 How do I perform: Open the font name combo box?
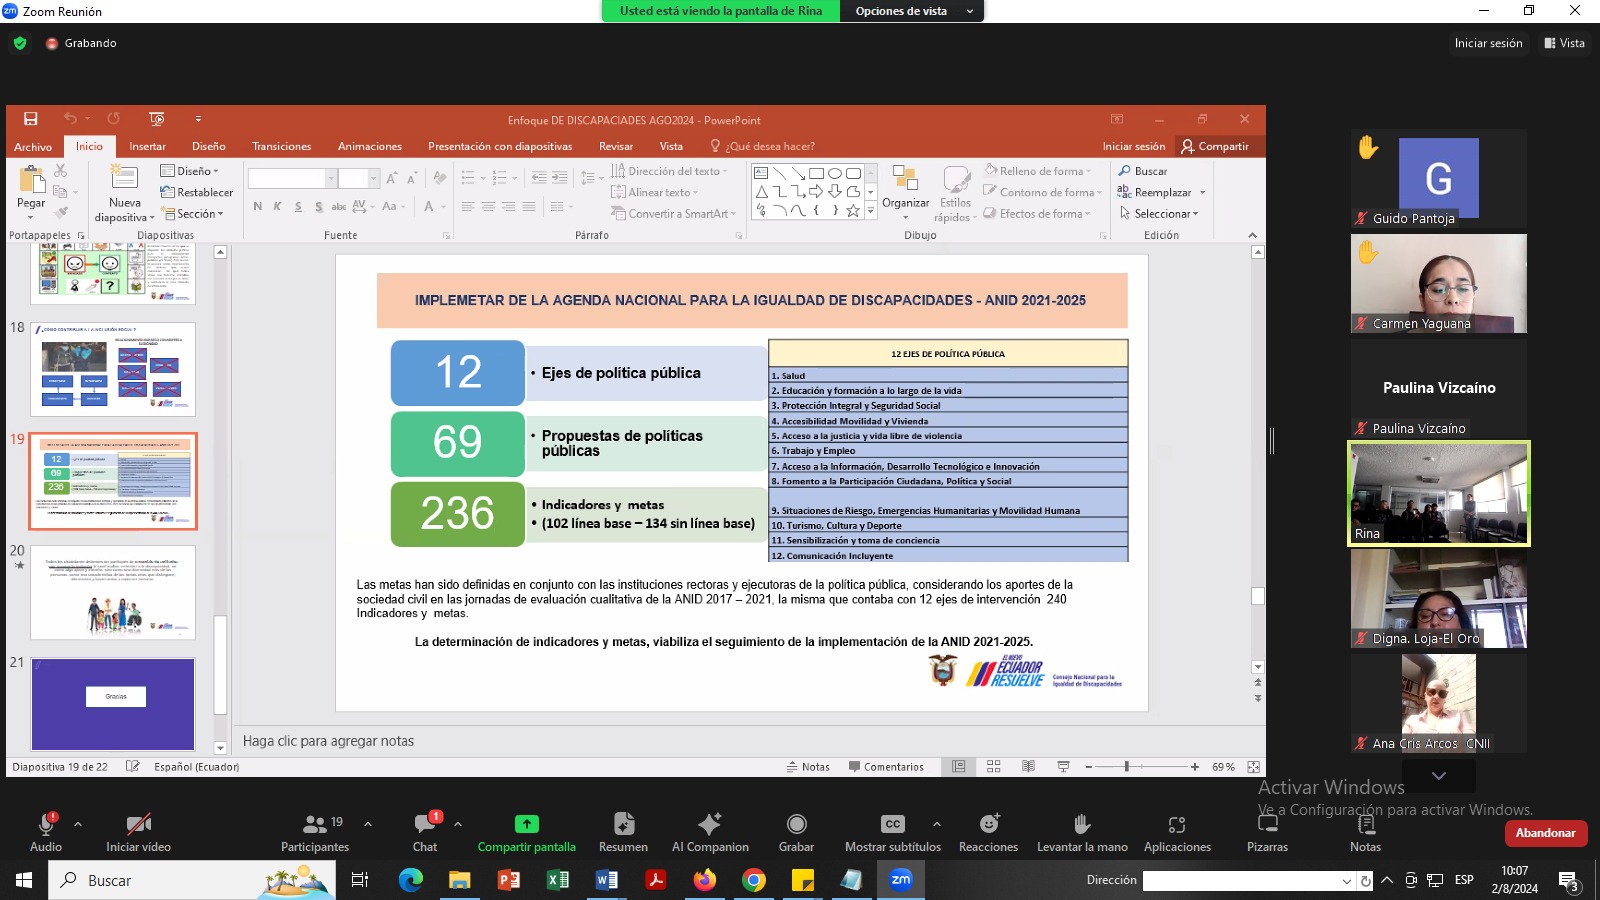tap(292, 178)
